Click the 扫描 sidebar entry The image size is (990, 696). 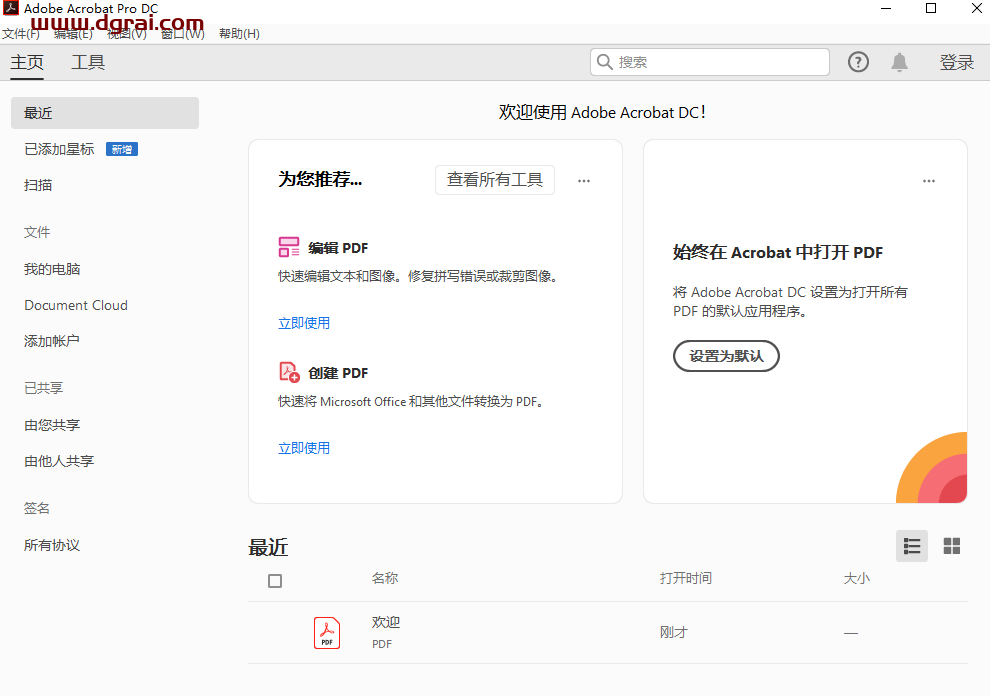point(37,185)
